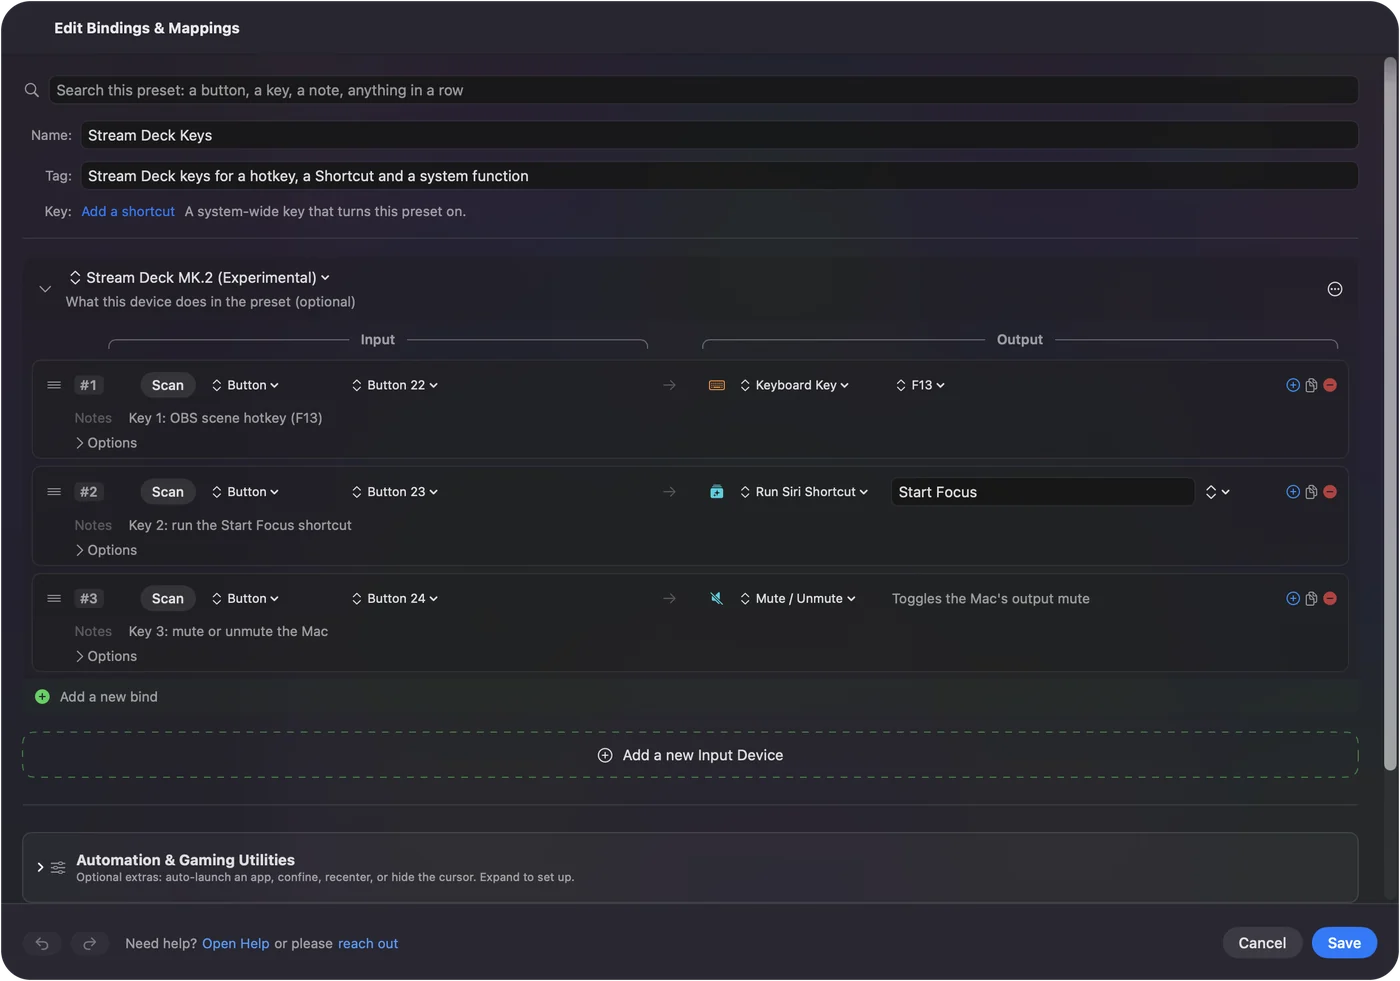
Task: Open the Button 22 input dropdown
Action: pyautogui.click(x=395, y=385)
